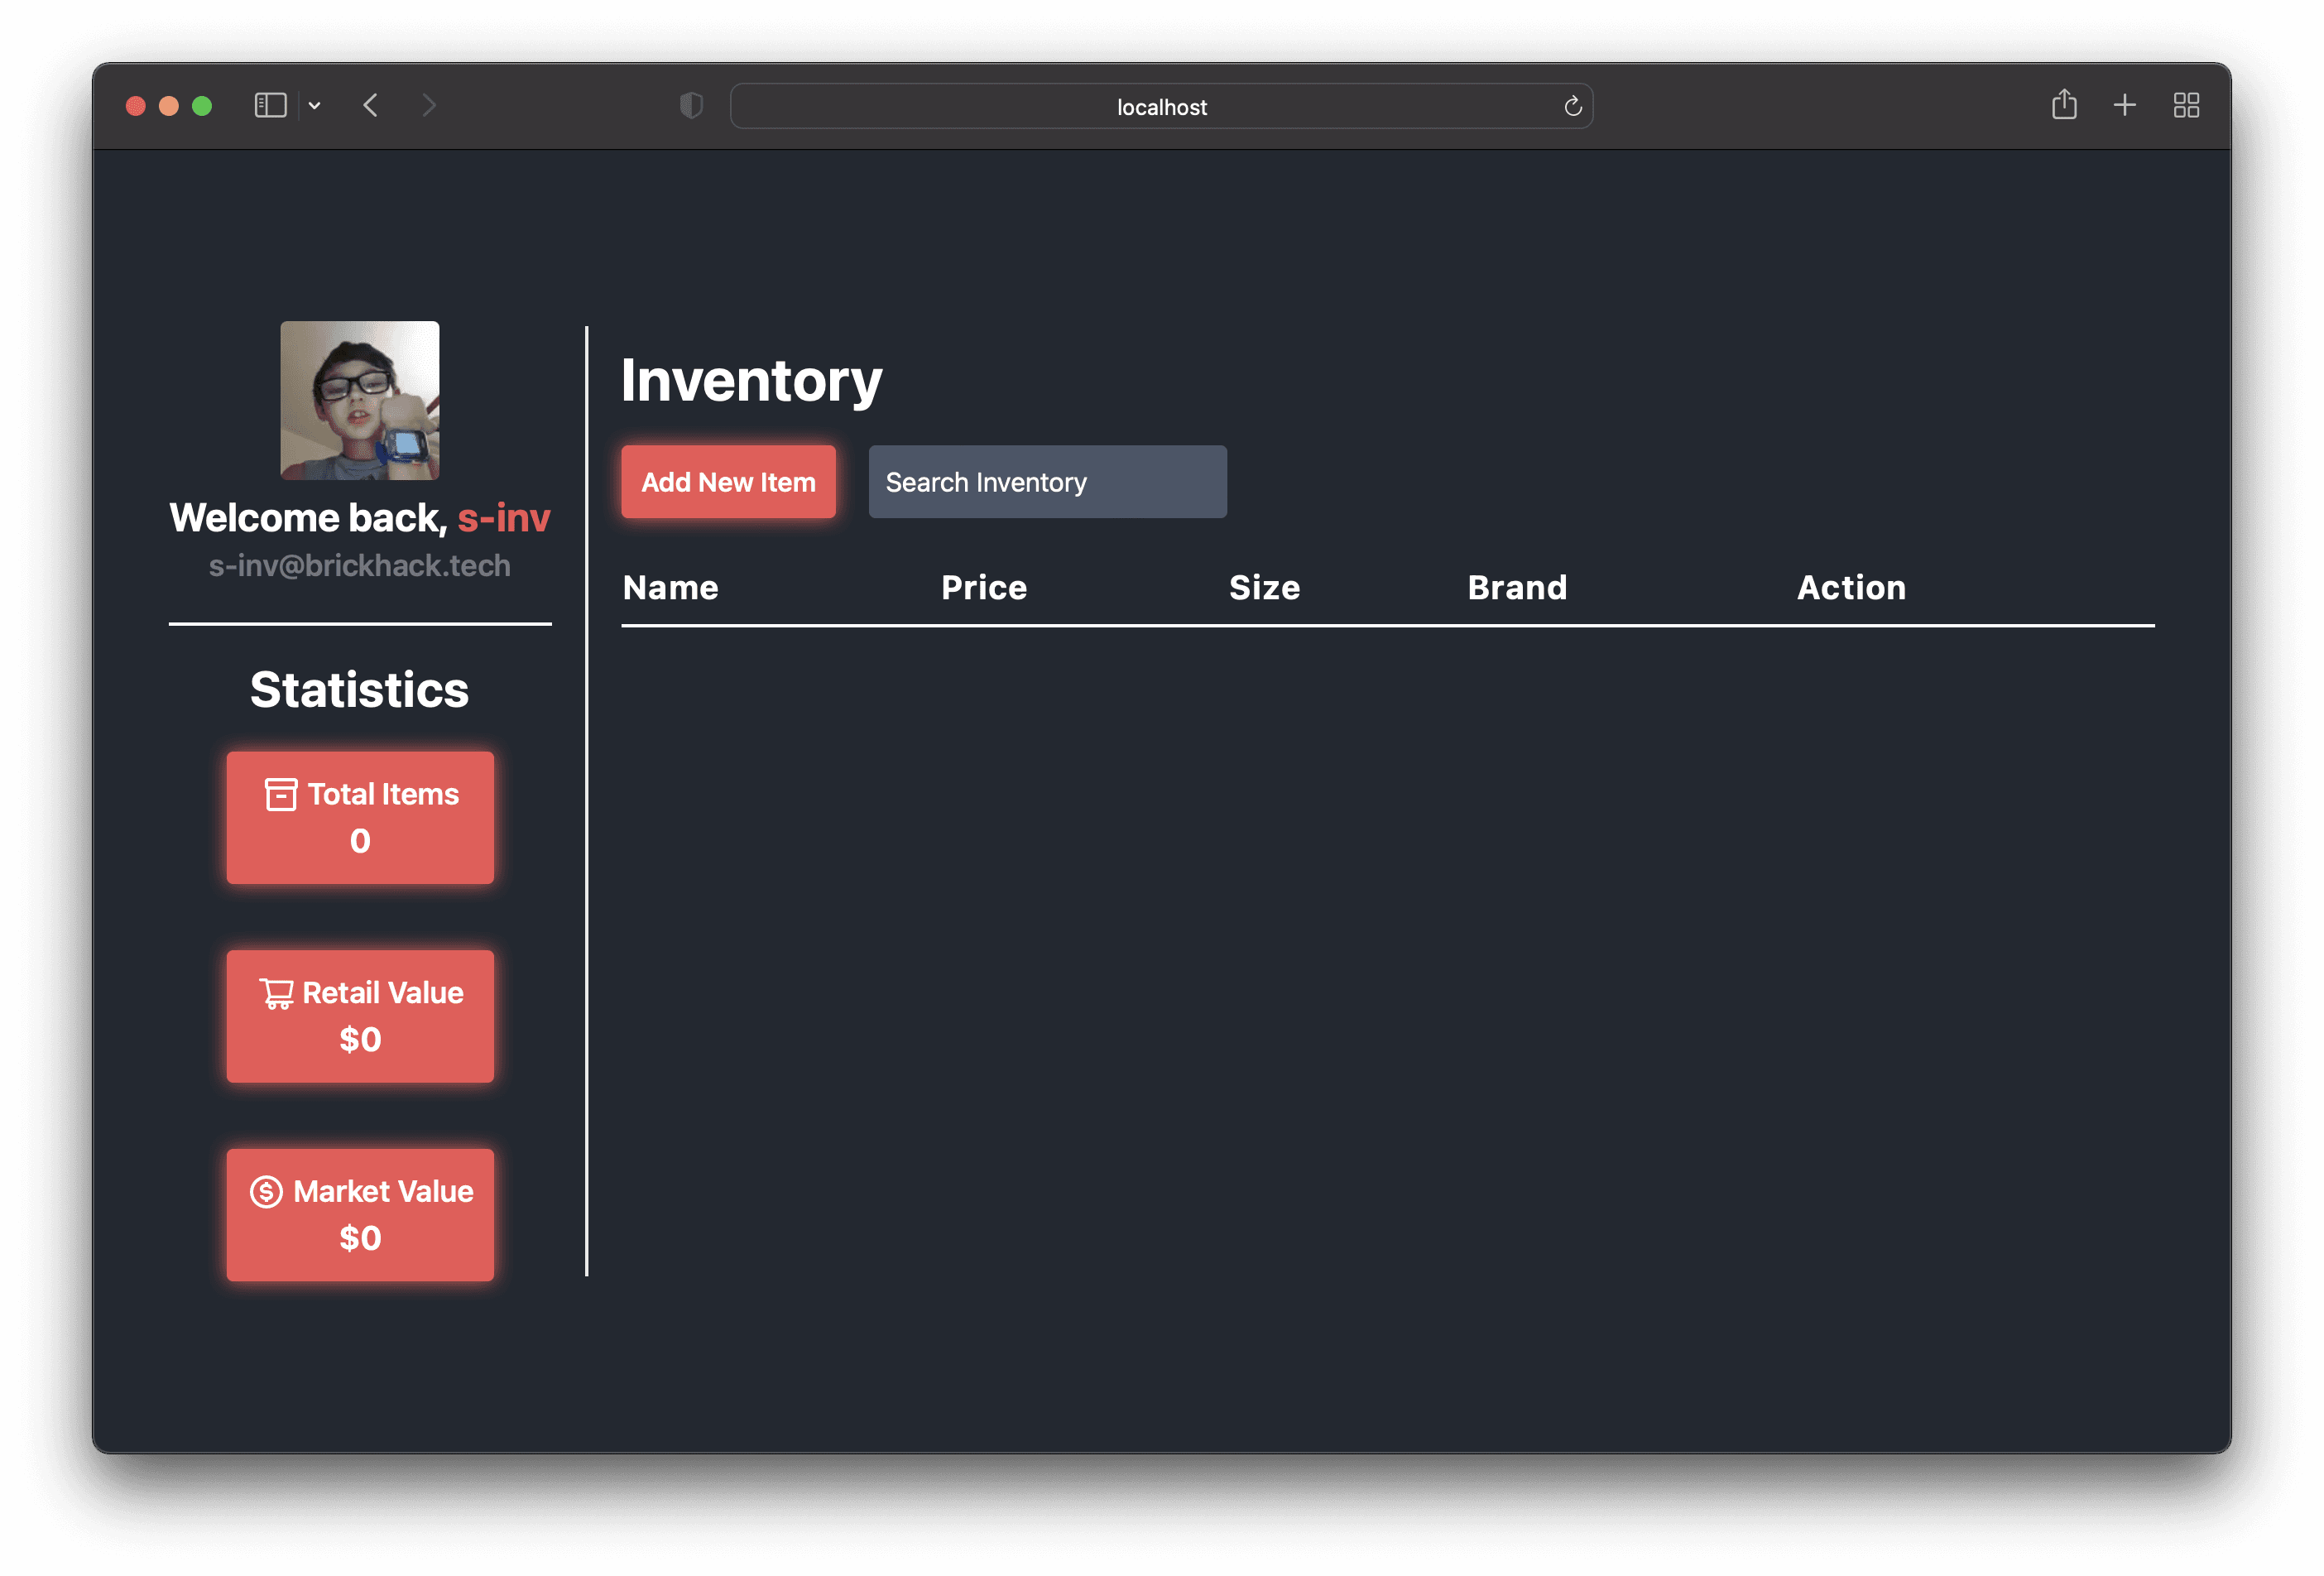The height and width of the screenshot is (1576, 2324).
Task: Click the archive box icon on Total Items card
Action: (280, 794)
